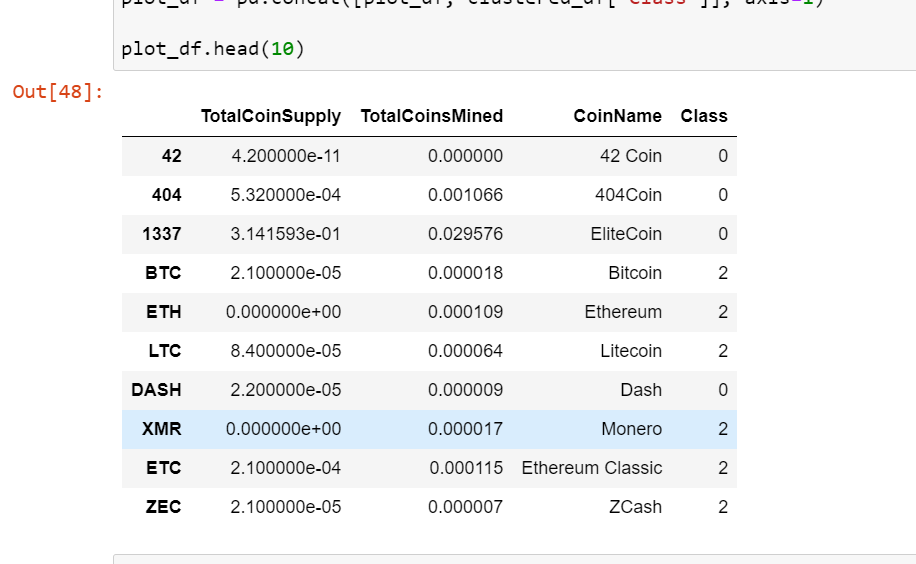
Task: Click the CoinName column header
Action: point(617,116)
